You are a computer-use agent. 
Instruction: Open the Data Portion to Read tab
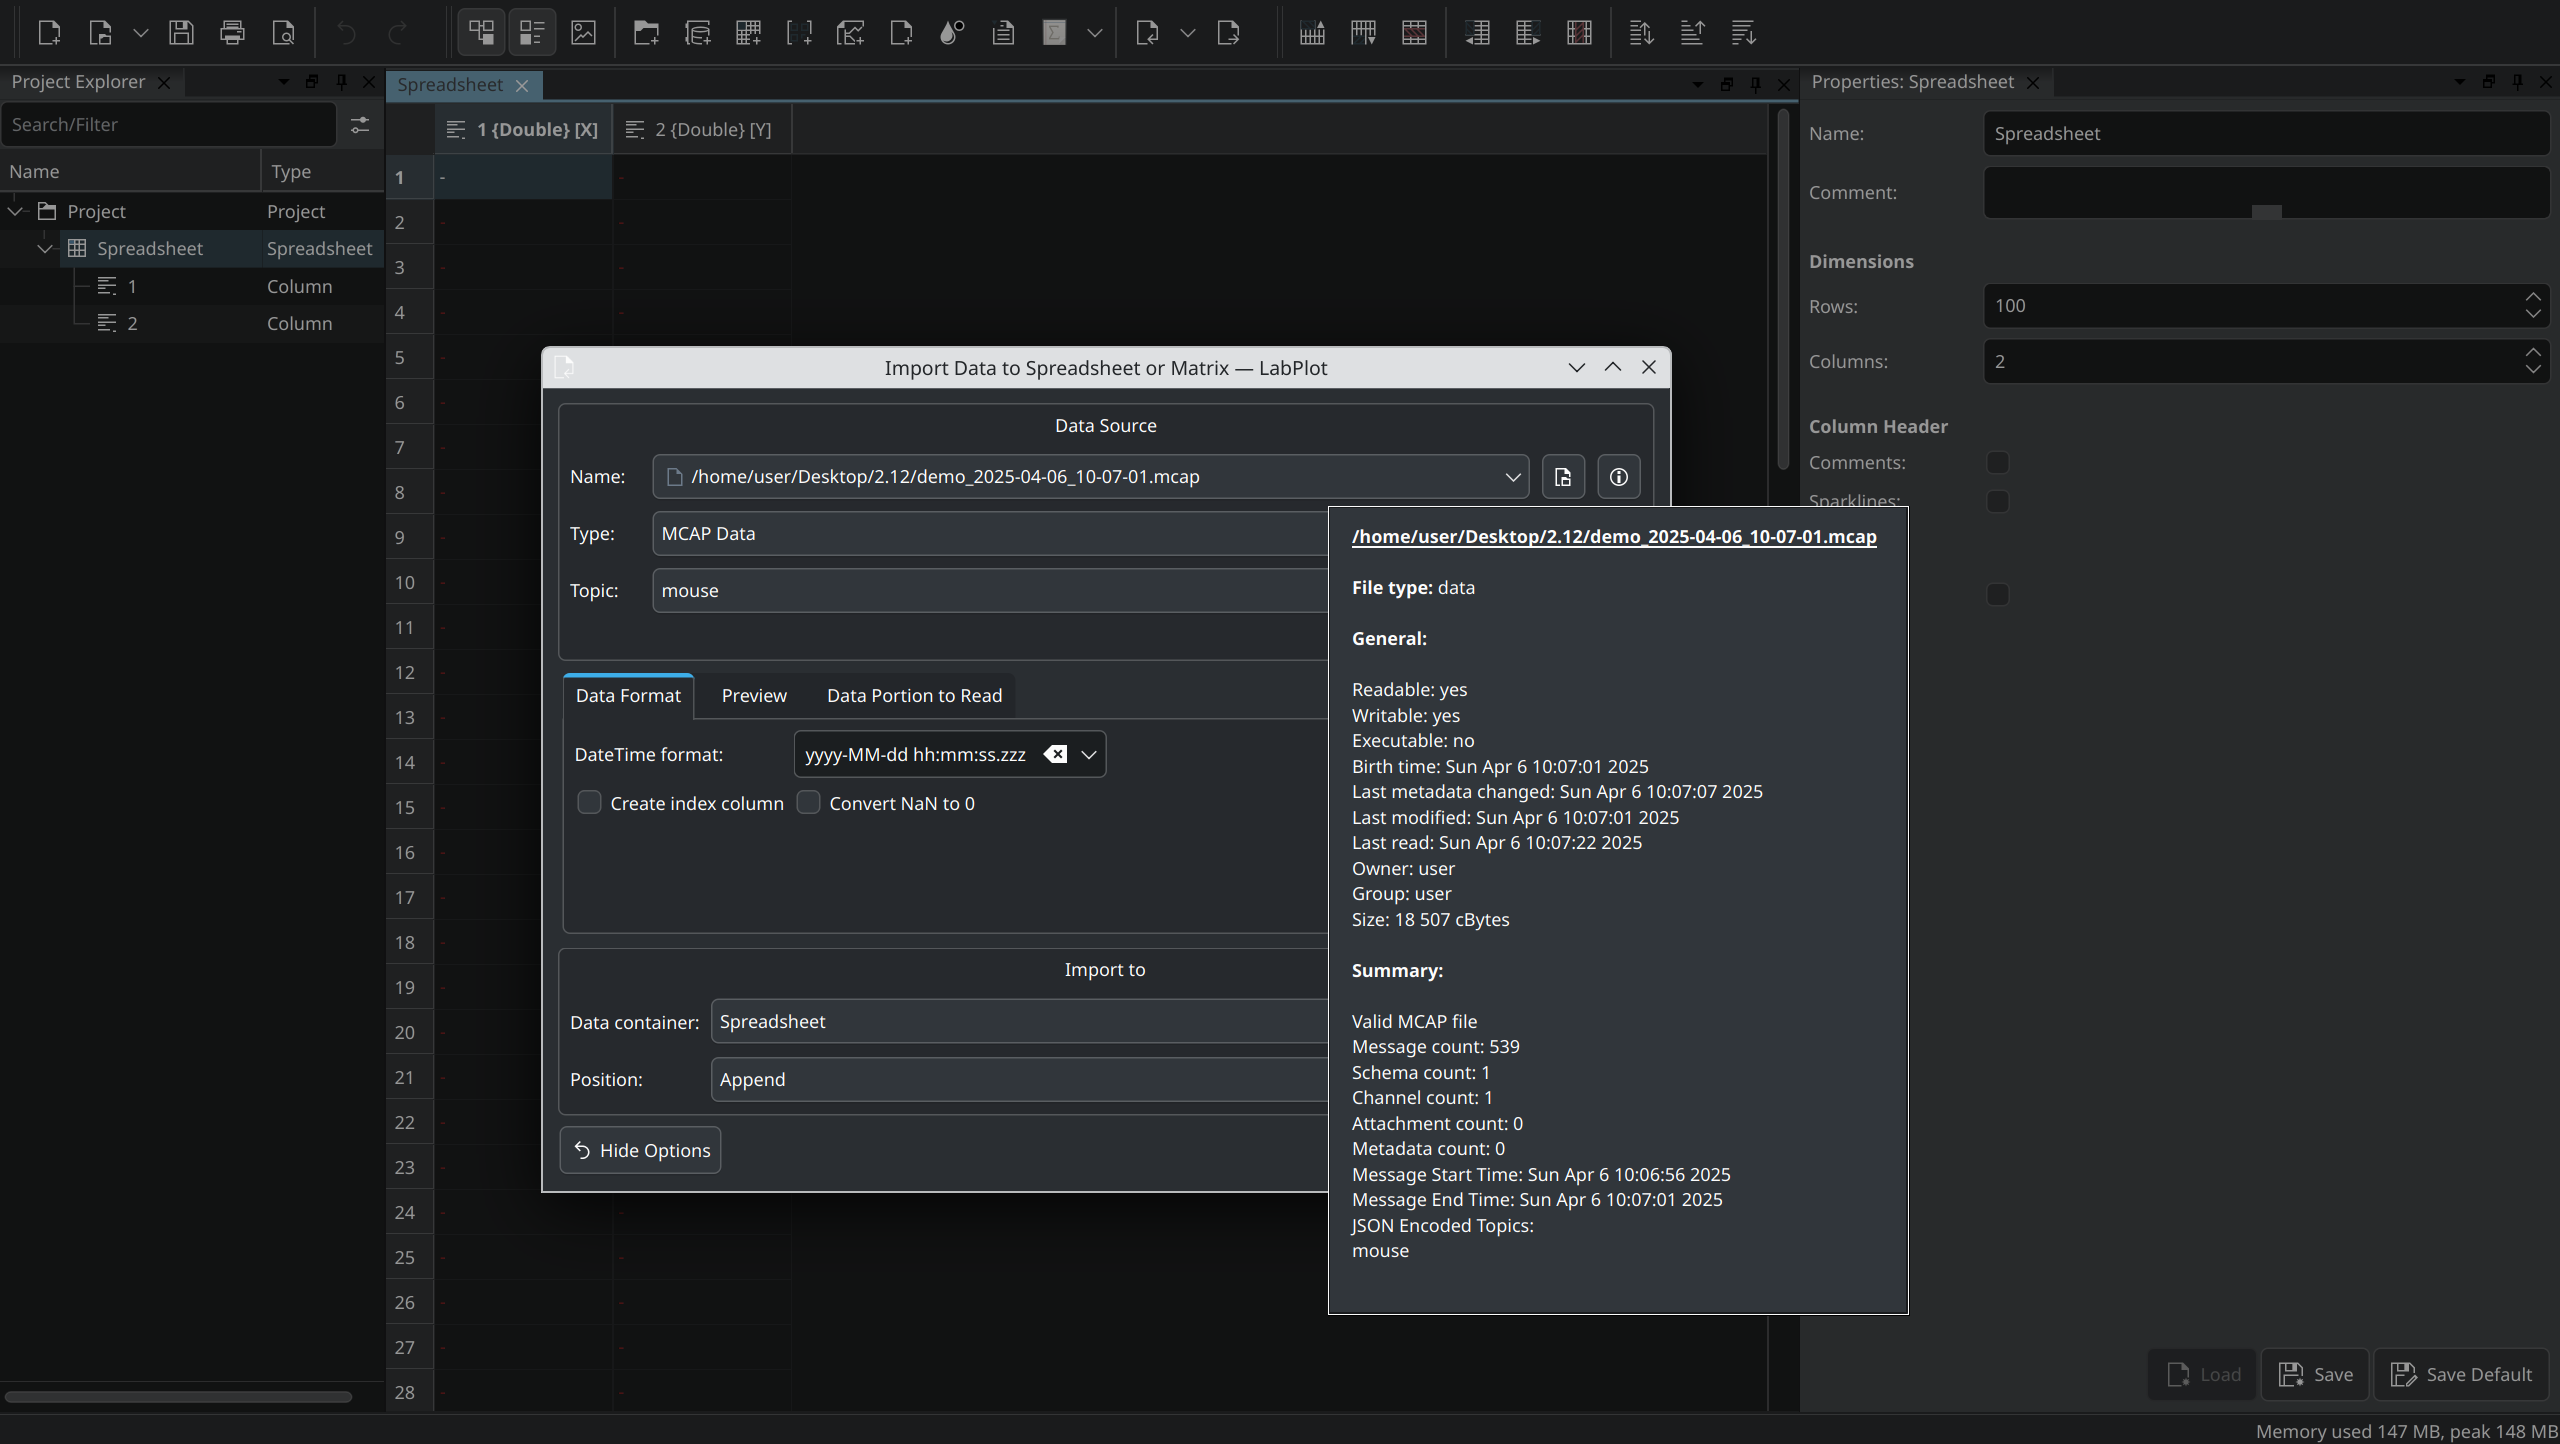(914, 696)
